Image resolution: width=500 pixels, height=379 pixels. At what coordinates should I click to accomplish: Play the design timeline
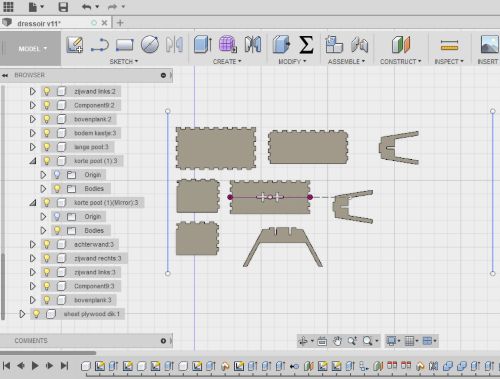click(x=35, y=366)
